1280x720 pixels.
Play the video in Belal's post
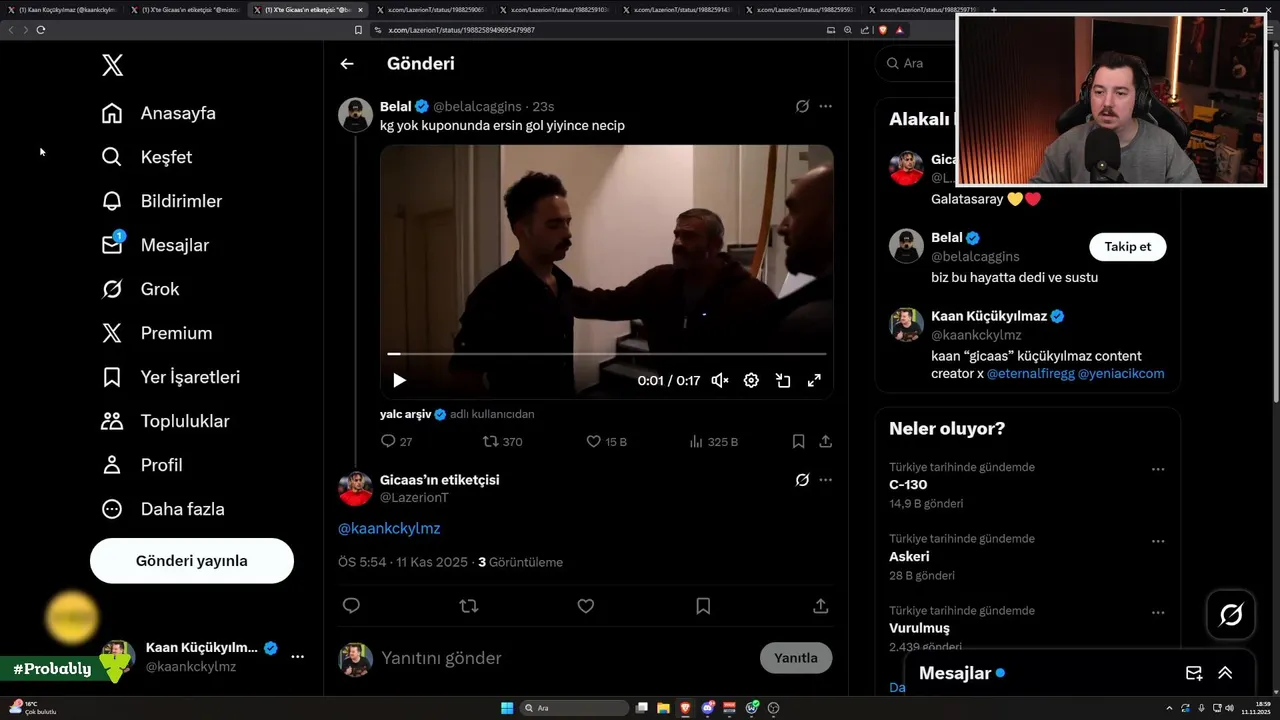(x=399, y=380)
